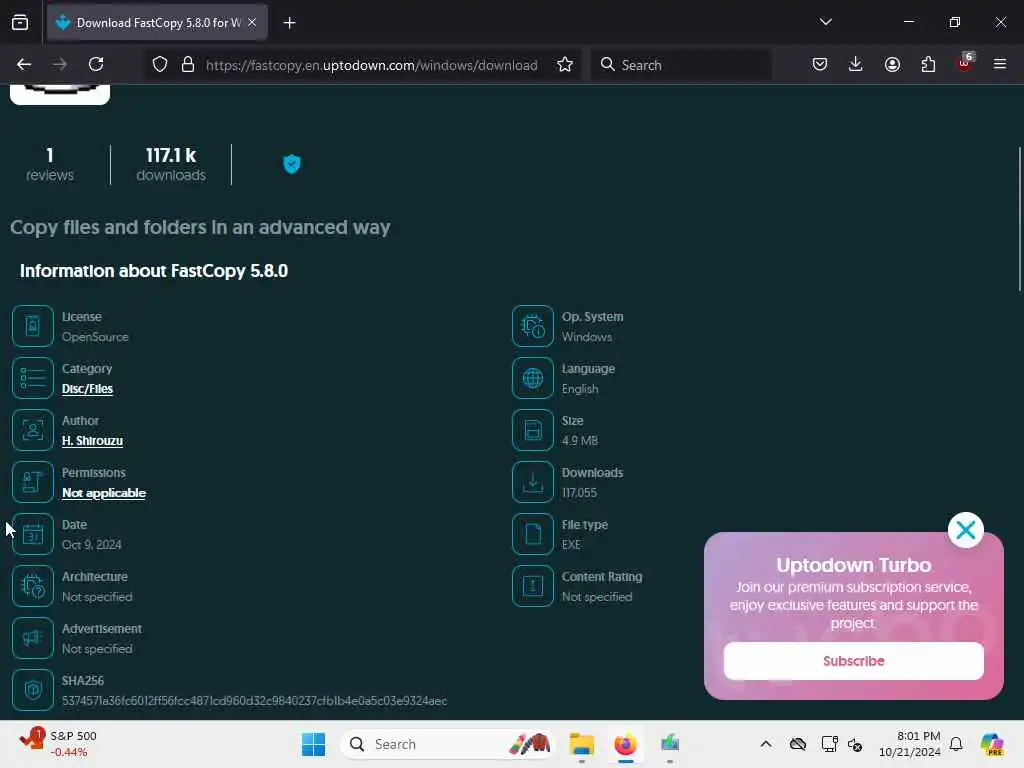This screenshot has width=1024, height=768.
Task: Open the notifications bell
Action: click(x=956, y=744)
